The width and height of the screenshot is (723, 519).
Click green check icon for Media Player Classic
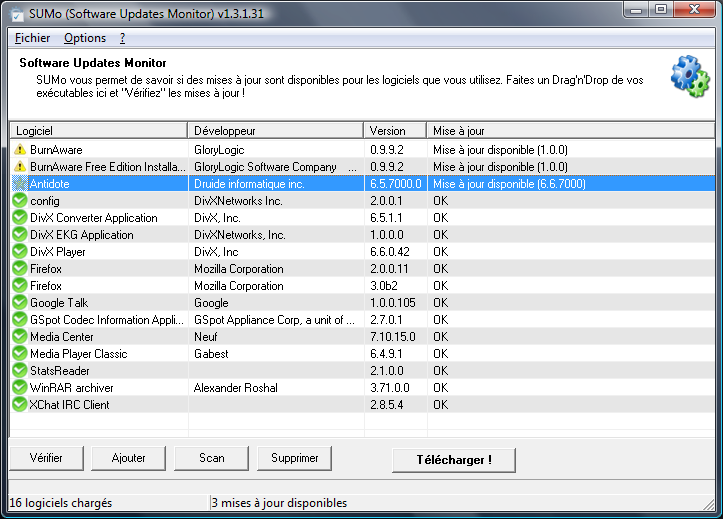click(x=20, y=354)
